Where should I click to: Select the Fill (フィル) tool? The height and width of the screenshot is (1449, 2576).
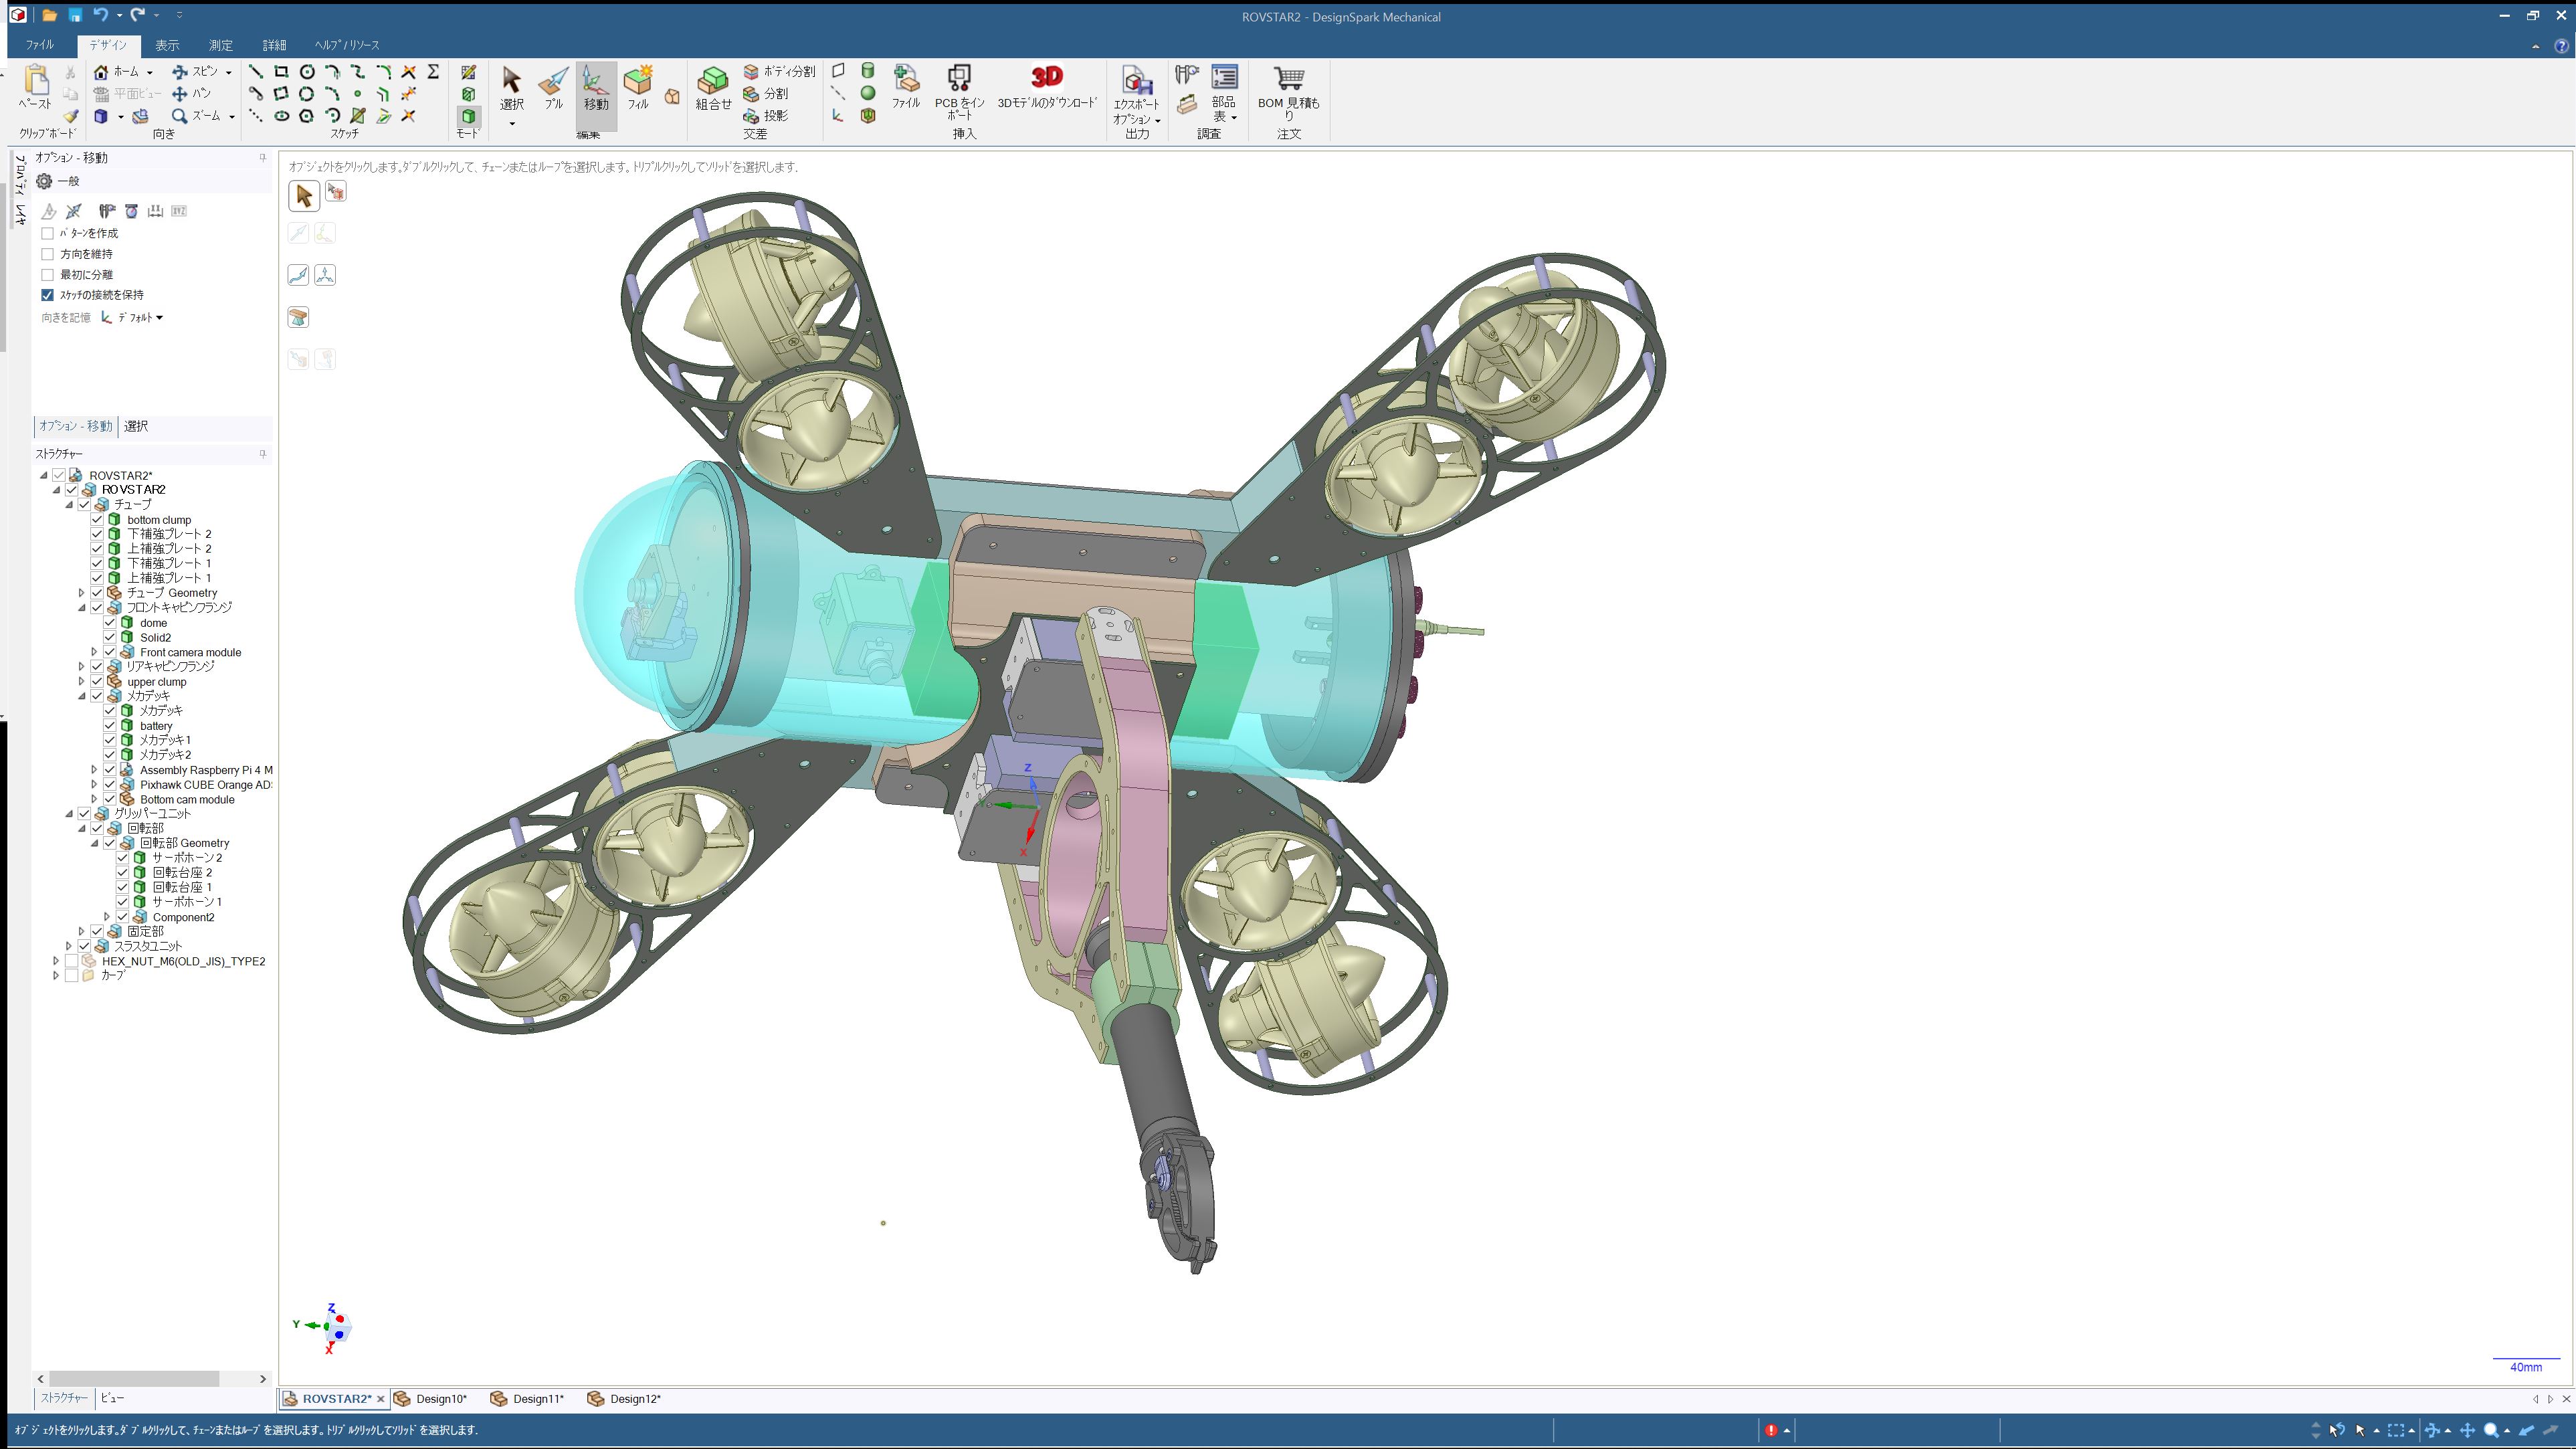click(x=638, y=88)
